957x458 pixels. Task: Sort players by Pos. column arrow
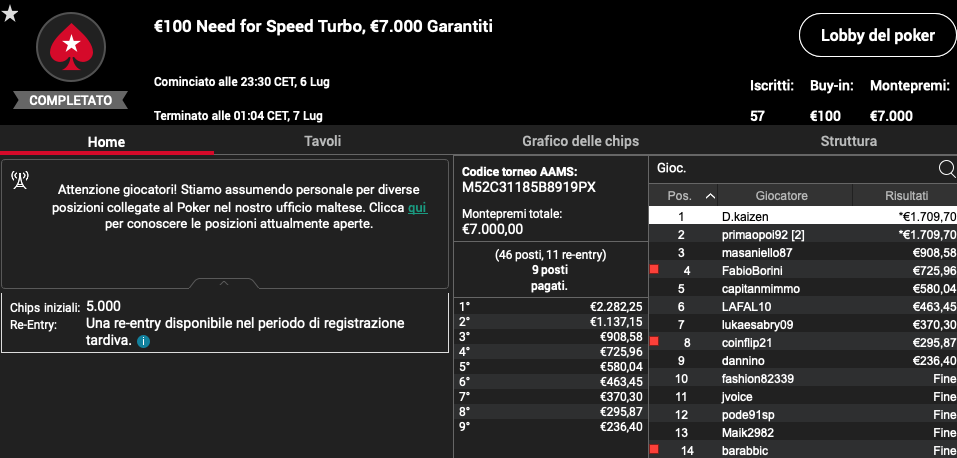point(710,196)
